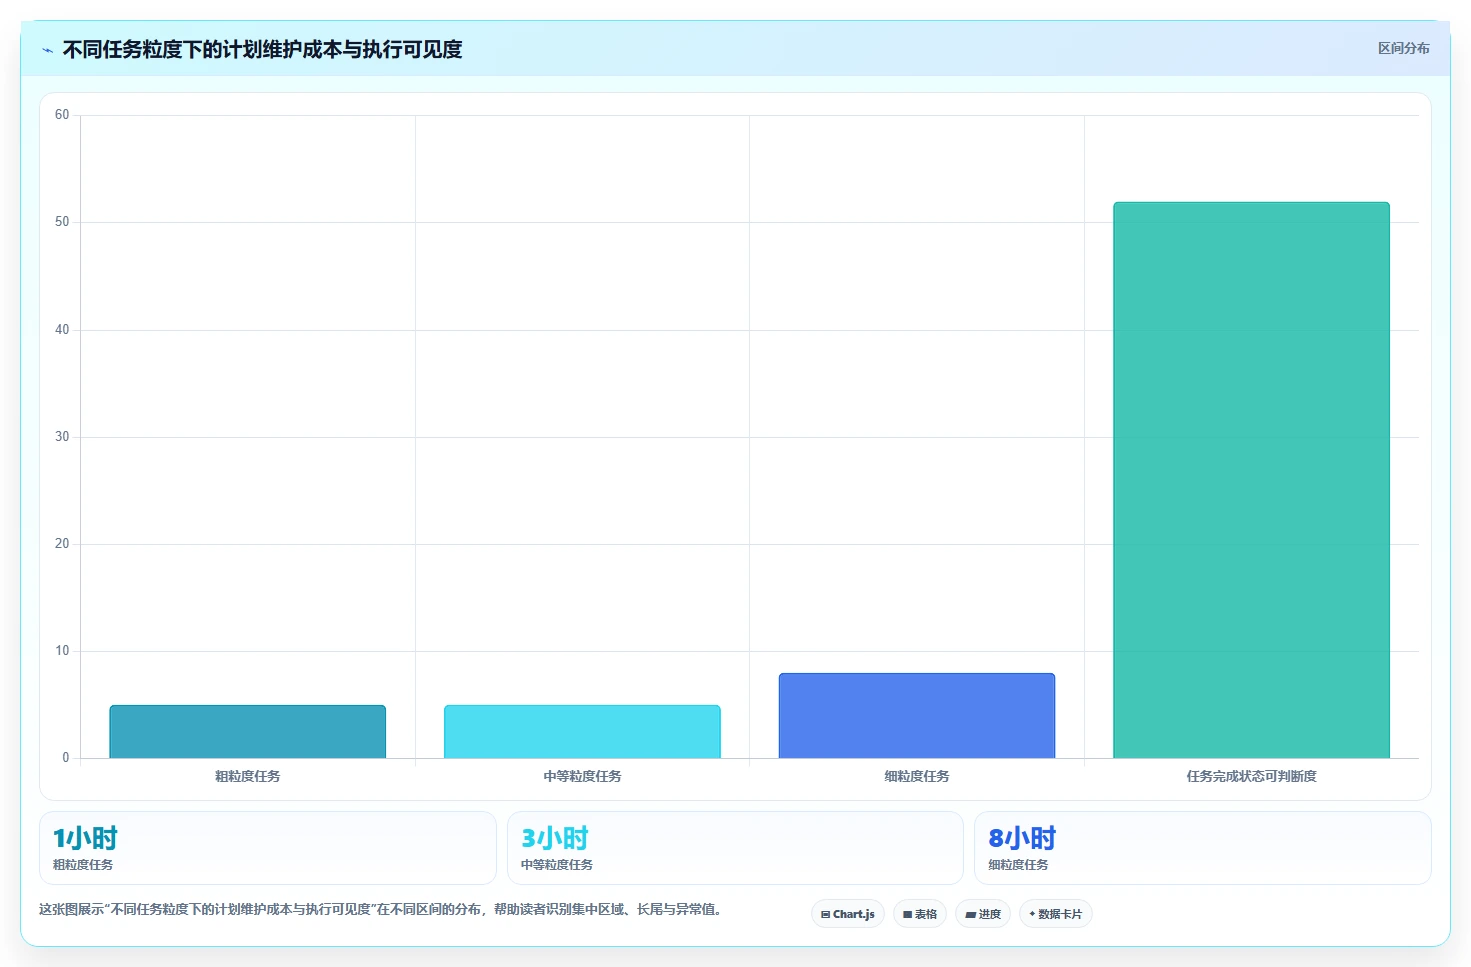Select the 1小时 summary card
Screen dimensions: 1471x967
(x=268, y=848)
